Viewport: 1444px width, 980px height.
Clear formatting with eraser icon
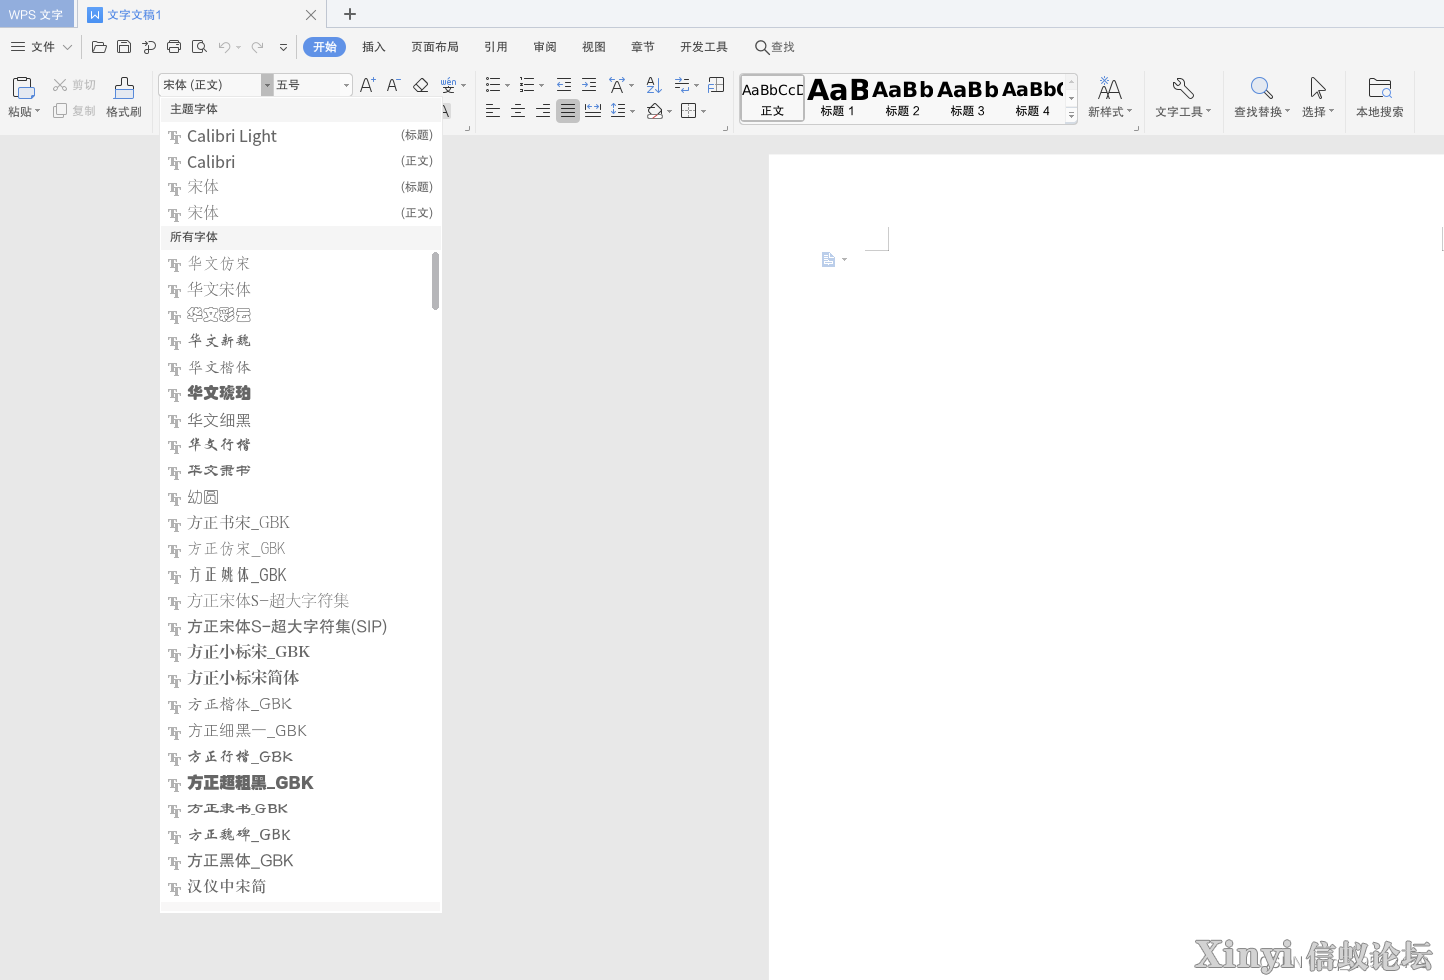(421, 85)
